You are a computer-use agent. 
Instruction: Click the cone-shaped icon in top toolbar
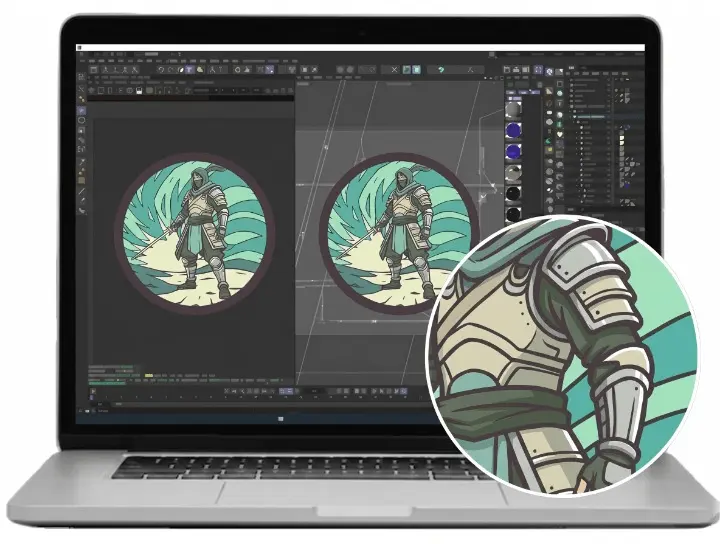click(247, 70)
